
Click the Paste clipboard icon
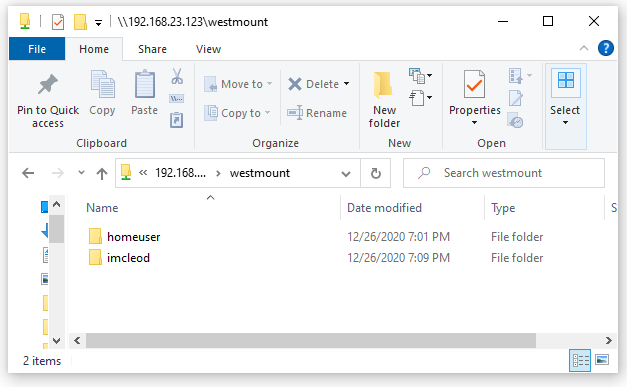pos(144,84)
